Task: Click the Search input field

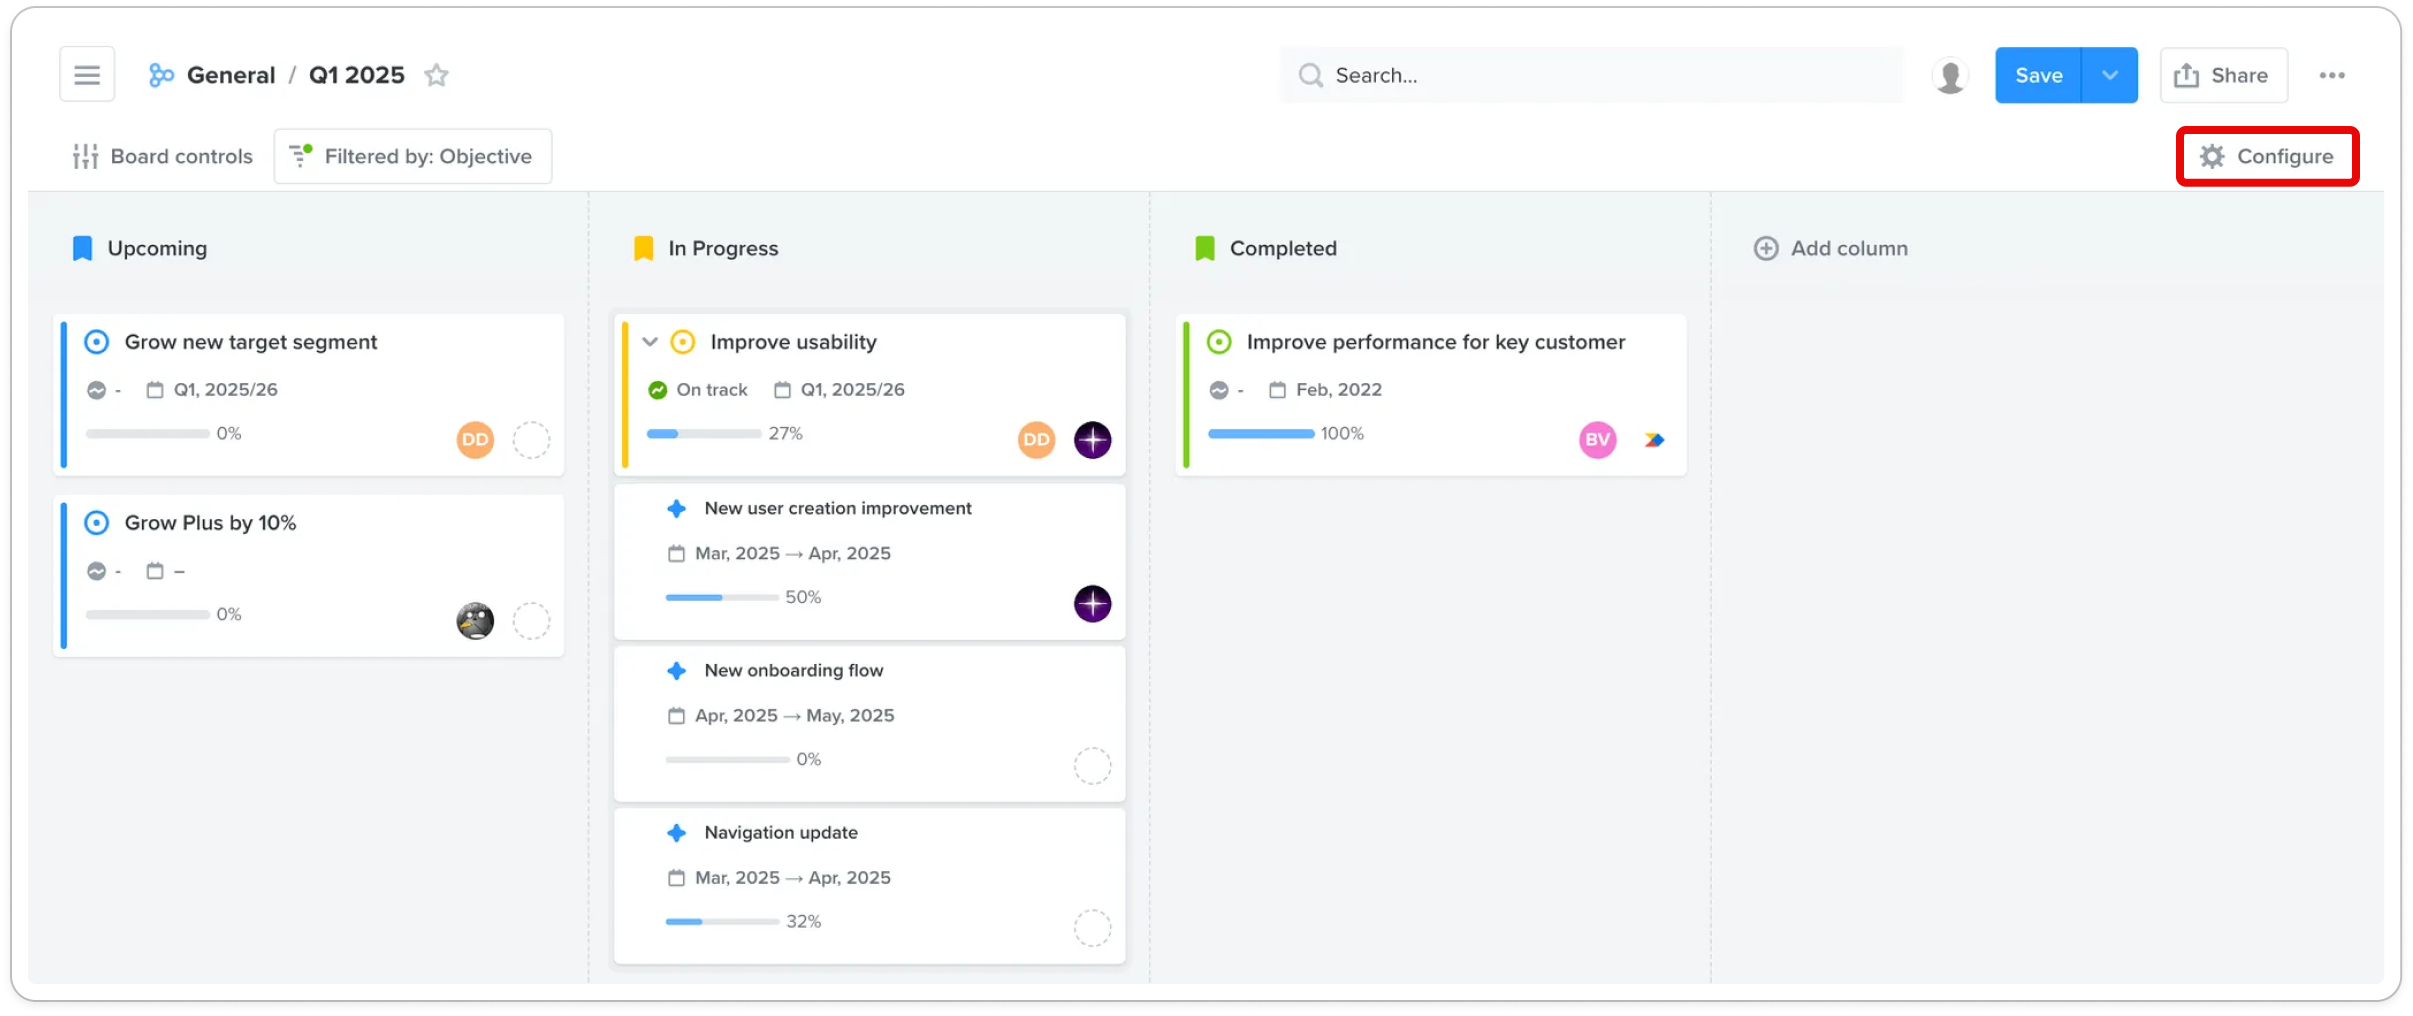Action: tap(1592, 75)
